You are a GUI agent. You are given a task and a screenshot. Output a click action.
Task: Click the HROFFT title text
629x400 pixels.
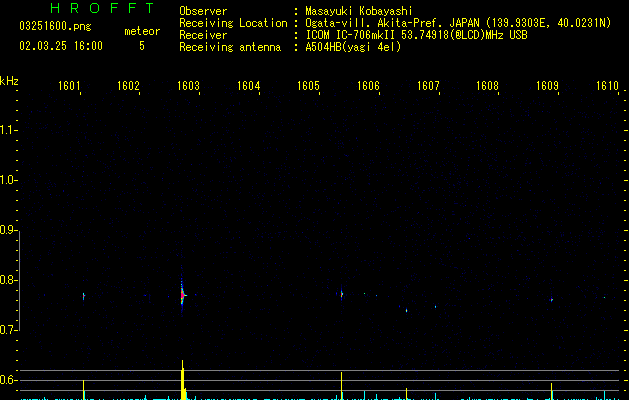[x=102, y=8]
